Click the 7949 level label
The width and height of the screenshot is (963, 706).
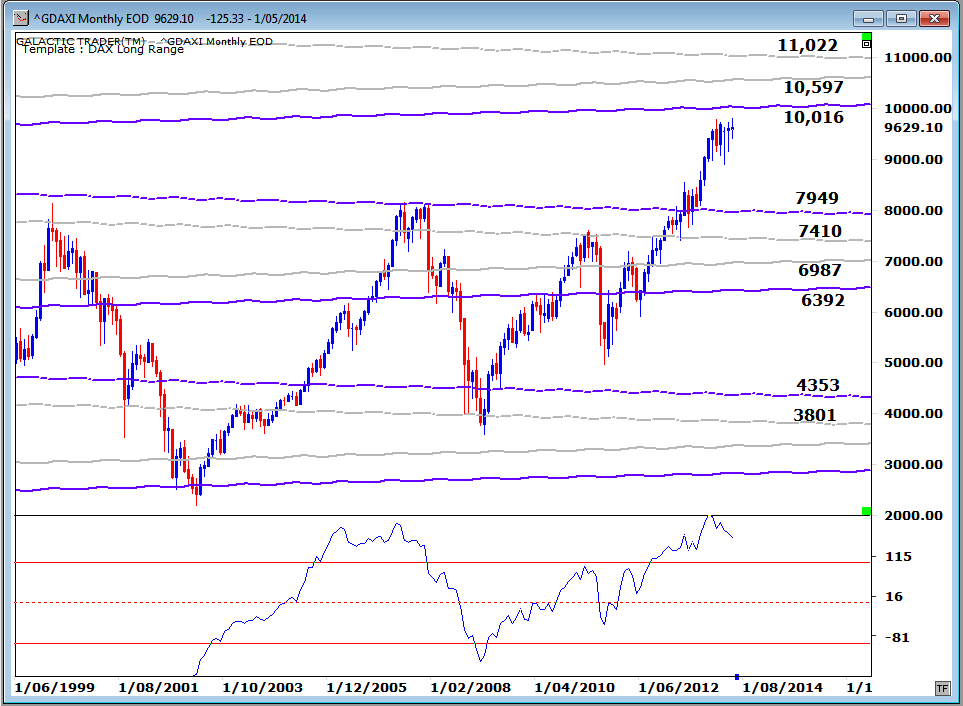(817, 198)
